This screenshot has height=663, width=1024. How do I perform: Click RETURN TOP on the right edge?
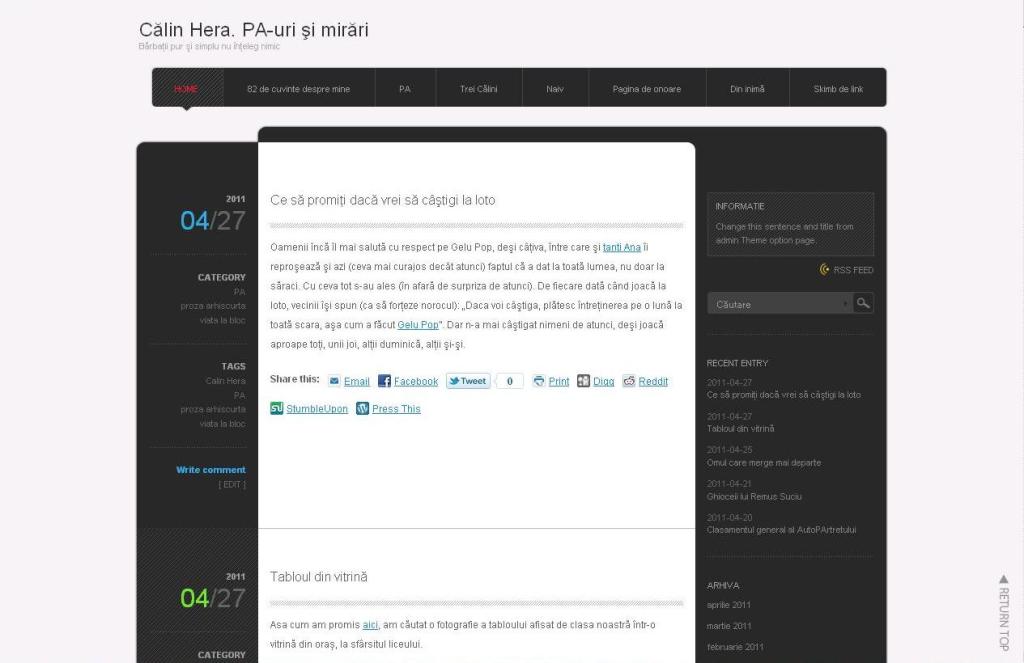(x=1003, y=611)
